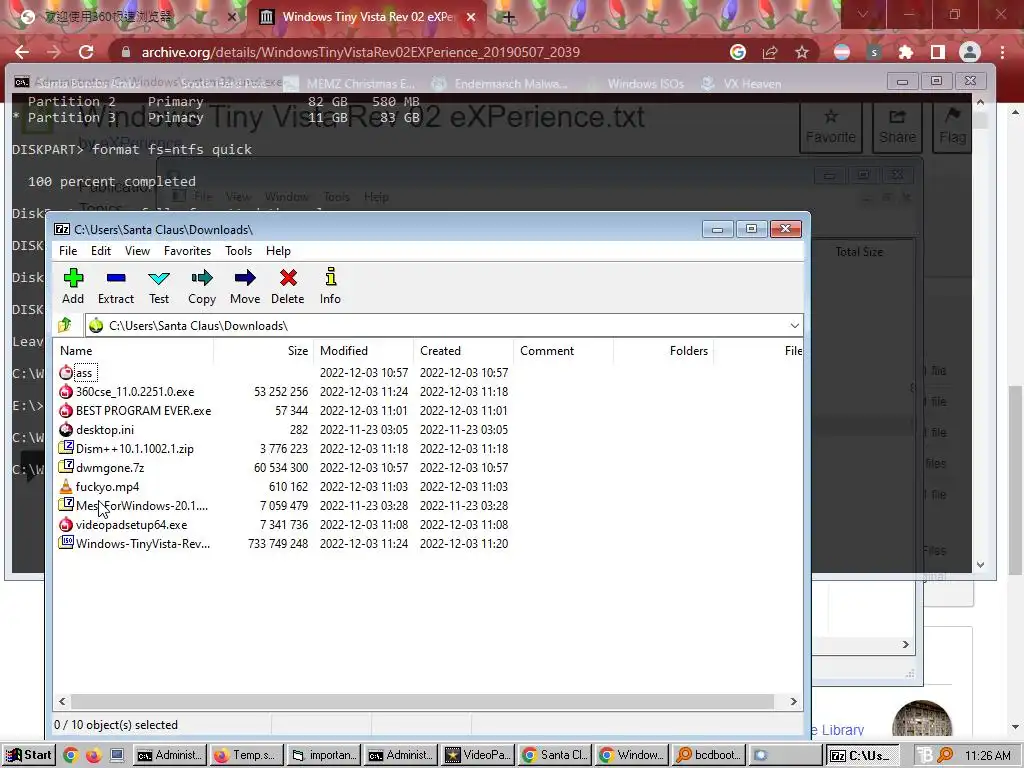
Task: Click the Extract toolbar icon
Action: click(116, 286)
